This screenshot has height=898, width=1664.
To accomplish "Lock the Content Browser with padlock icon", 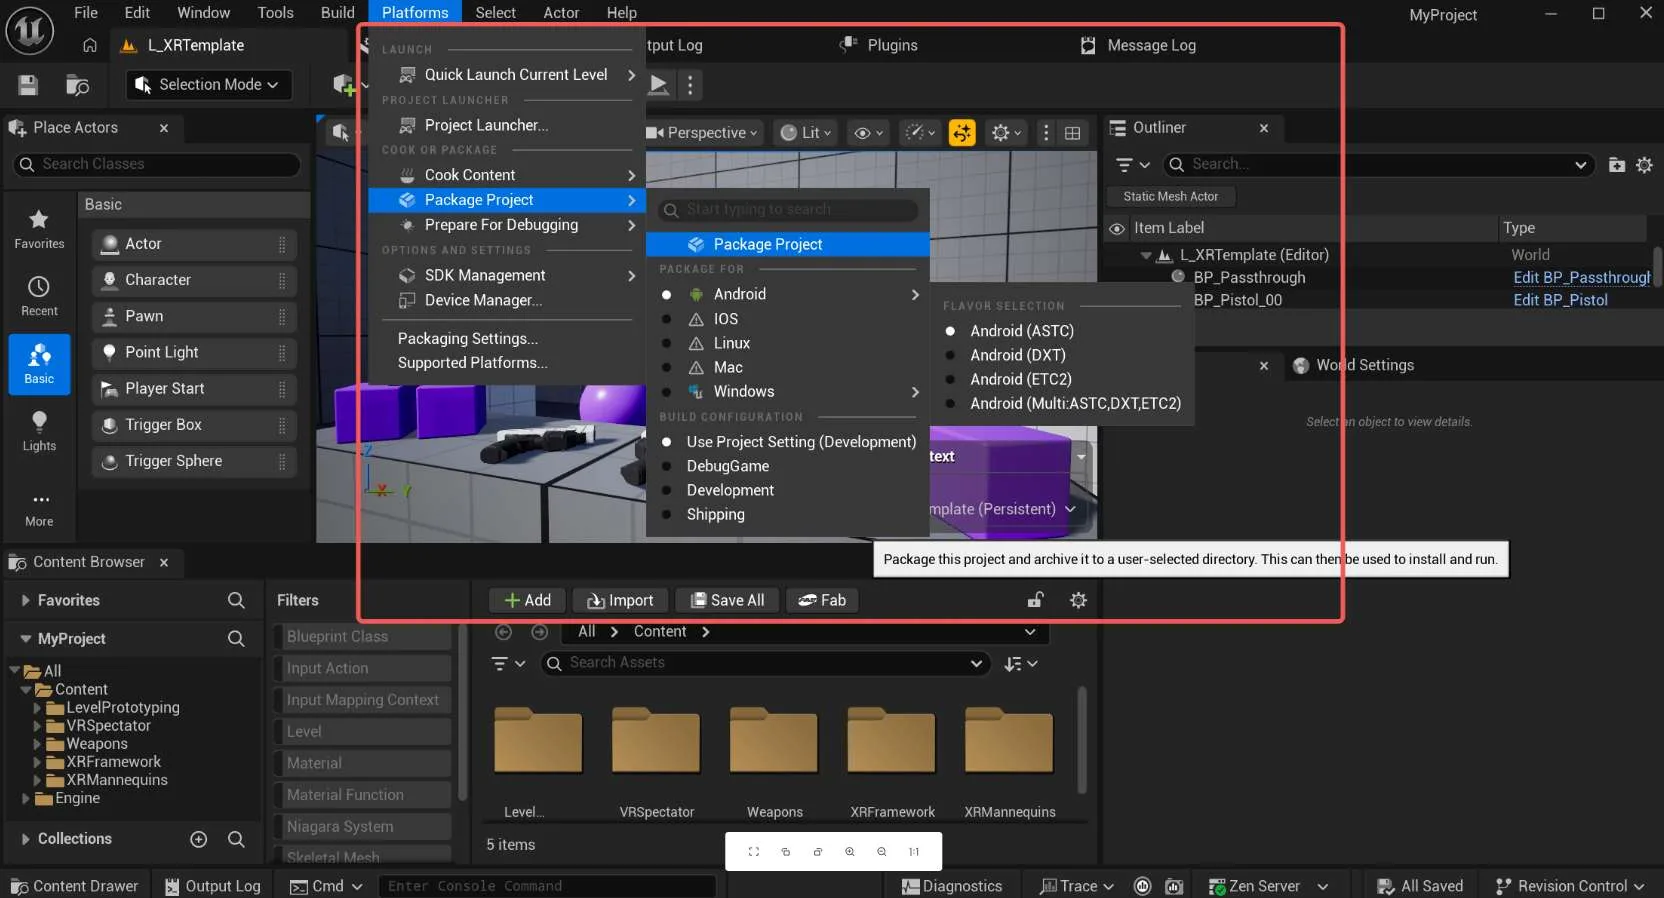I will [x=1036, y=600].
